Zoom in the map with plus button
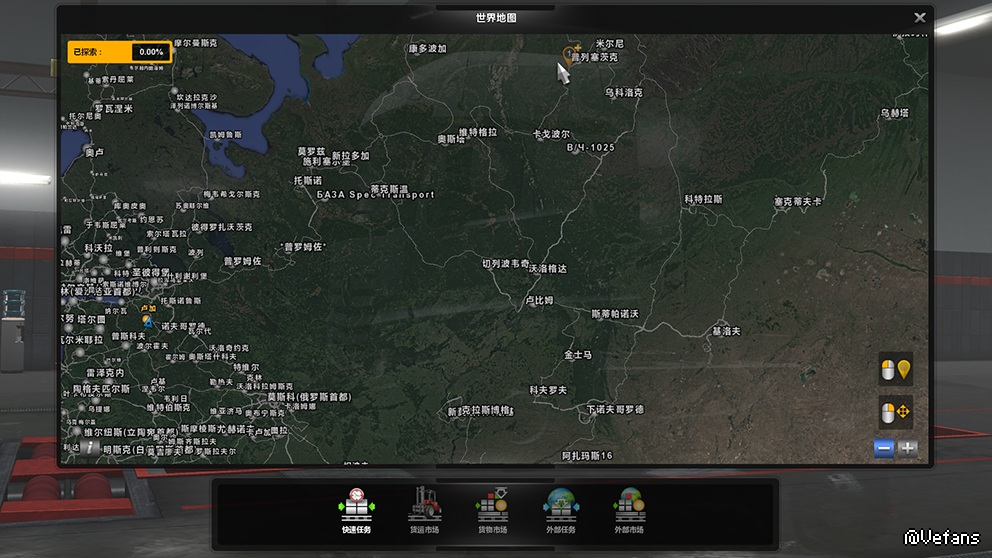This screenshot has width=992, height=558. [x=907, y=449]
